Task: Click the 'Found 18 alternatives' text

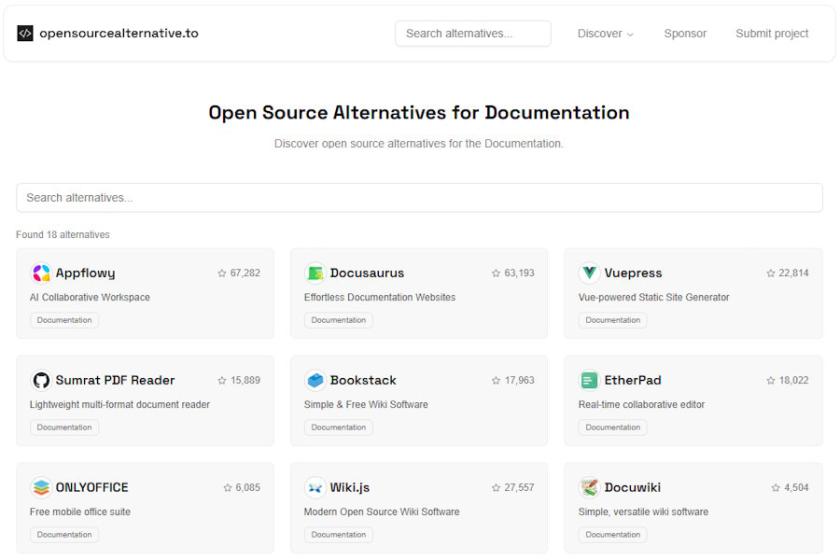Action: 63,234
